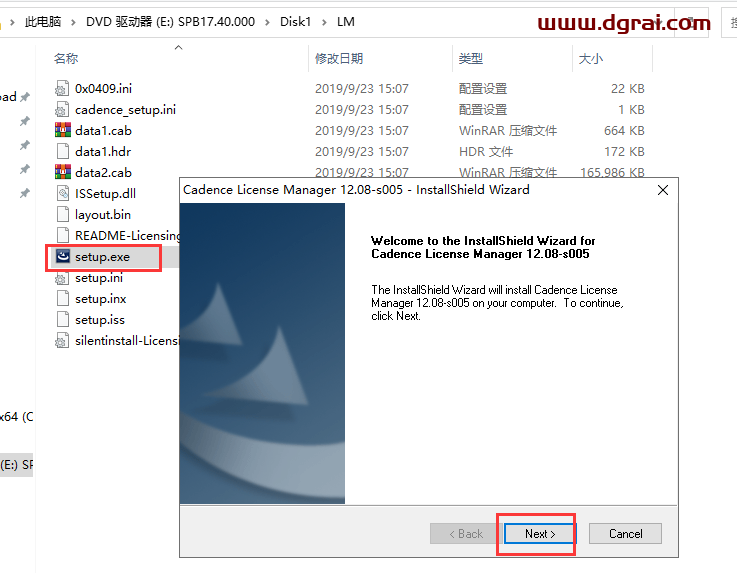Go to Disk1 breadcrumb folder
737x573 pixels.
tap(296, 22)
